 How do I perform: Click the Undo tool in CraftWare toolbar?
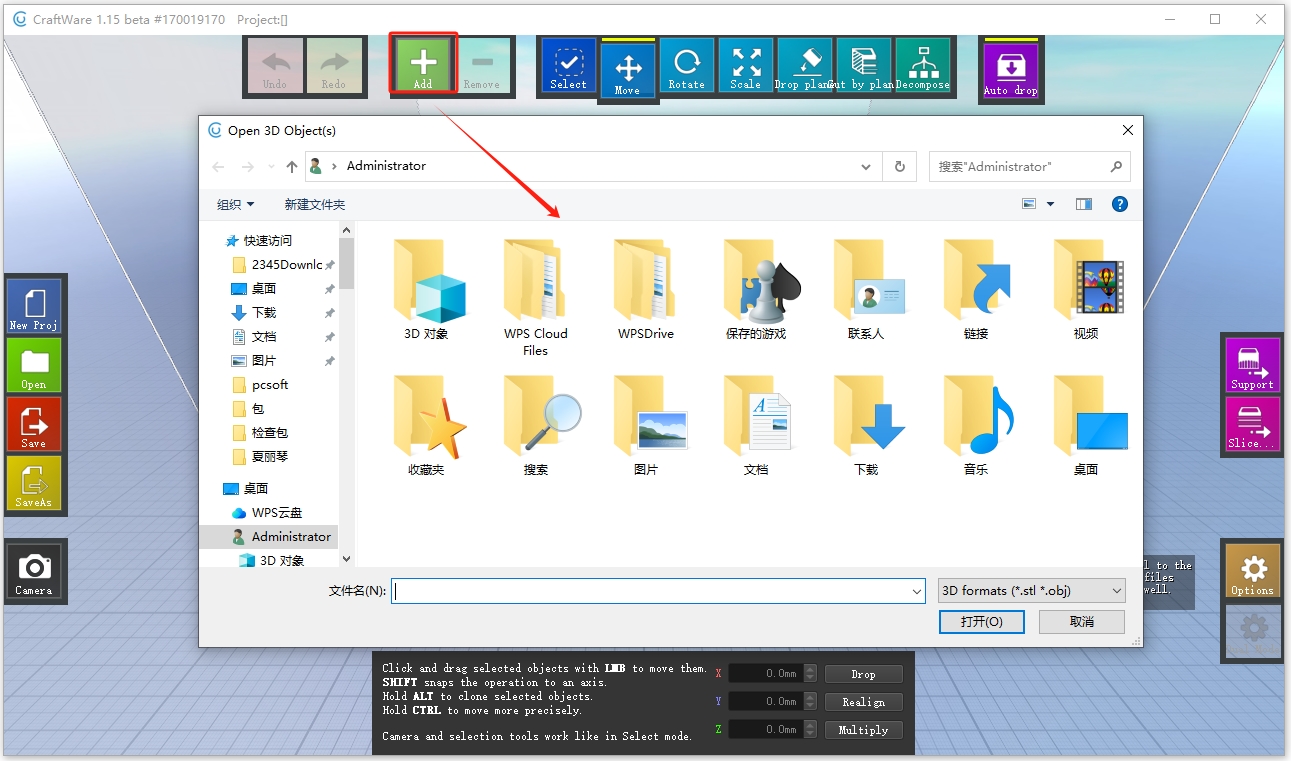click(275, 66)
